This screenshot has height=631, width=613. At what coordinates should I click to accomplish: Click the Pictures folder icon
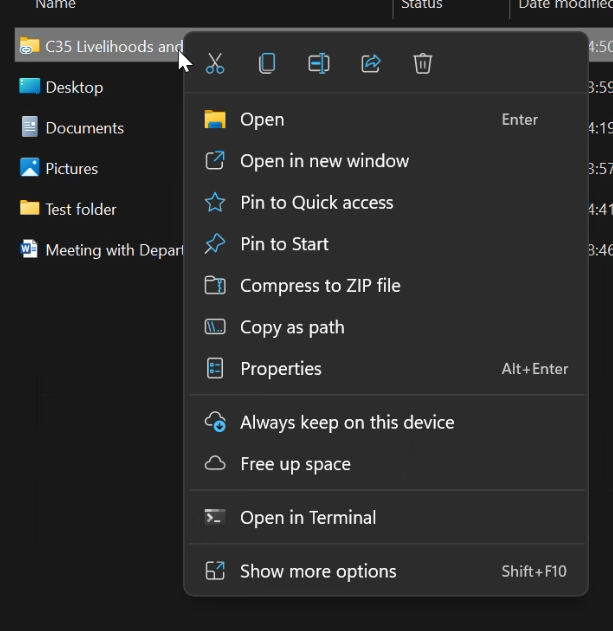29,168
